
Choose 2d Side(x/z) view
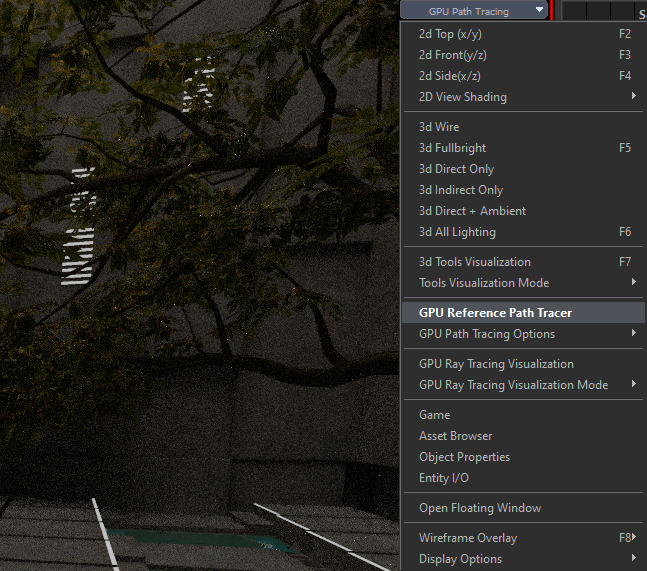click(523, 76)
